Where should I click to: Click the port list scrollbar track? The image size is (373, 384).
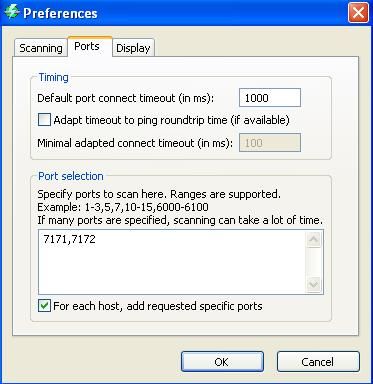coord(314,262)
